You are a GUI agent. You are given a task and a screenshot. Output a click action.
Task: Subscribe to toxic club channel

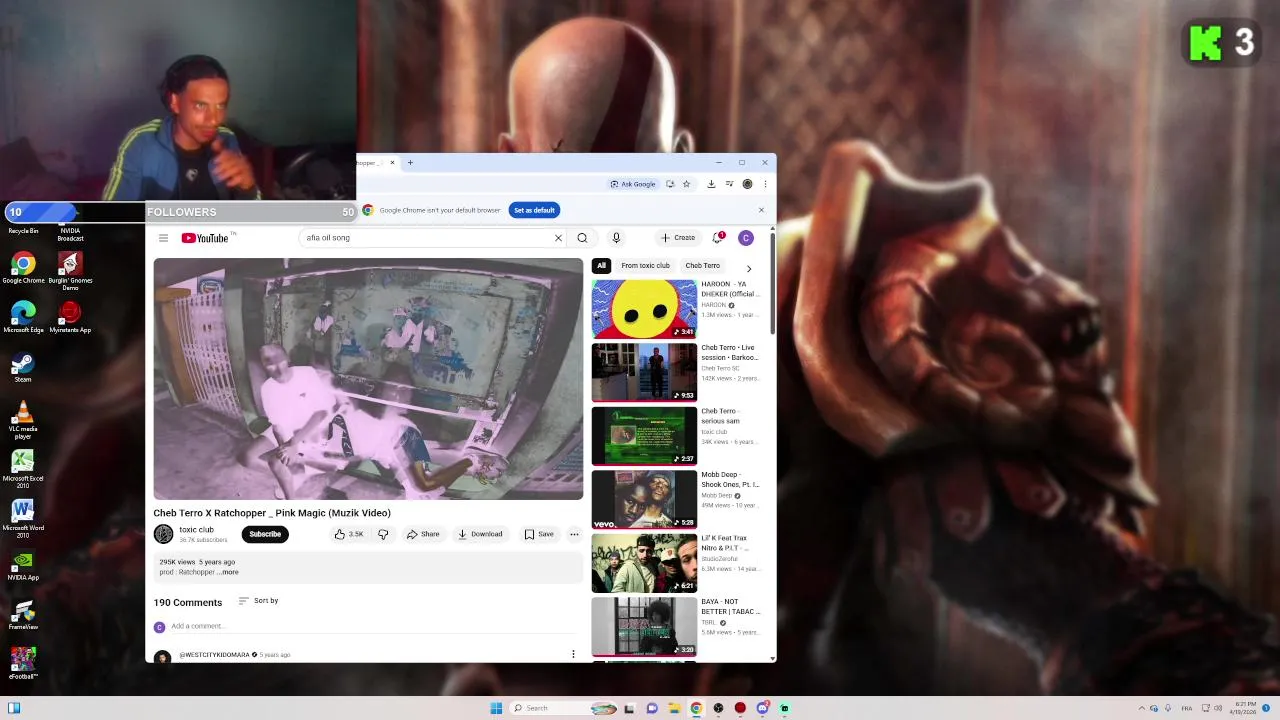(265, 534)
